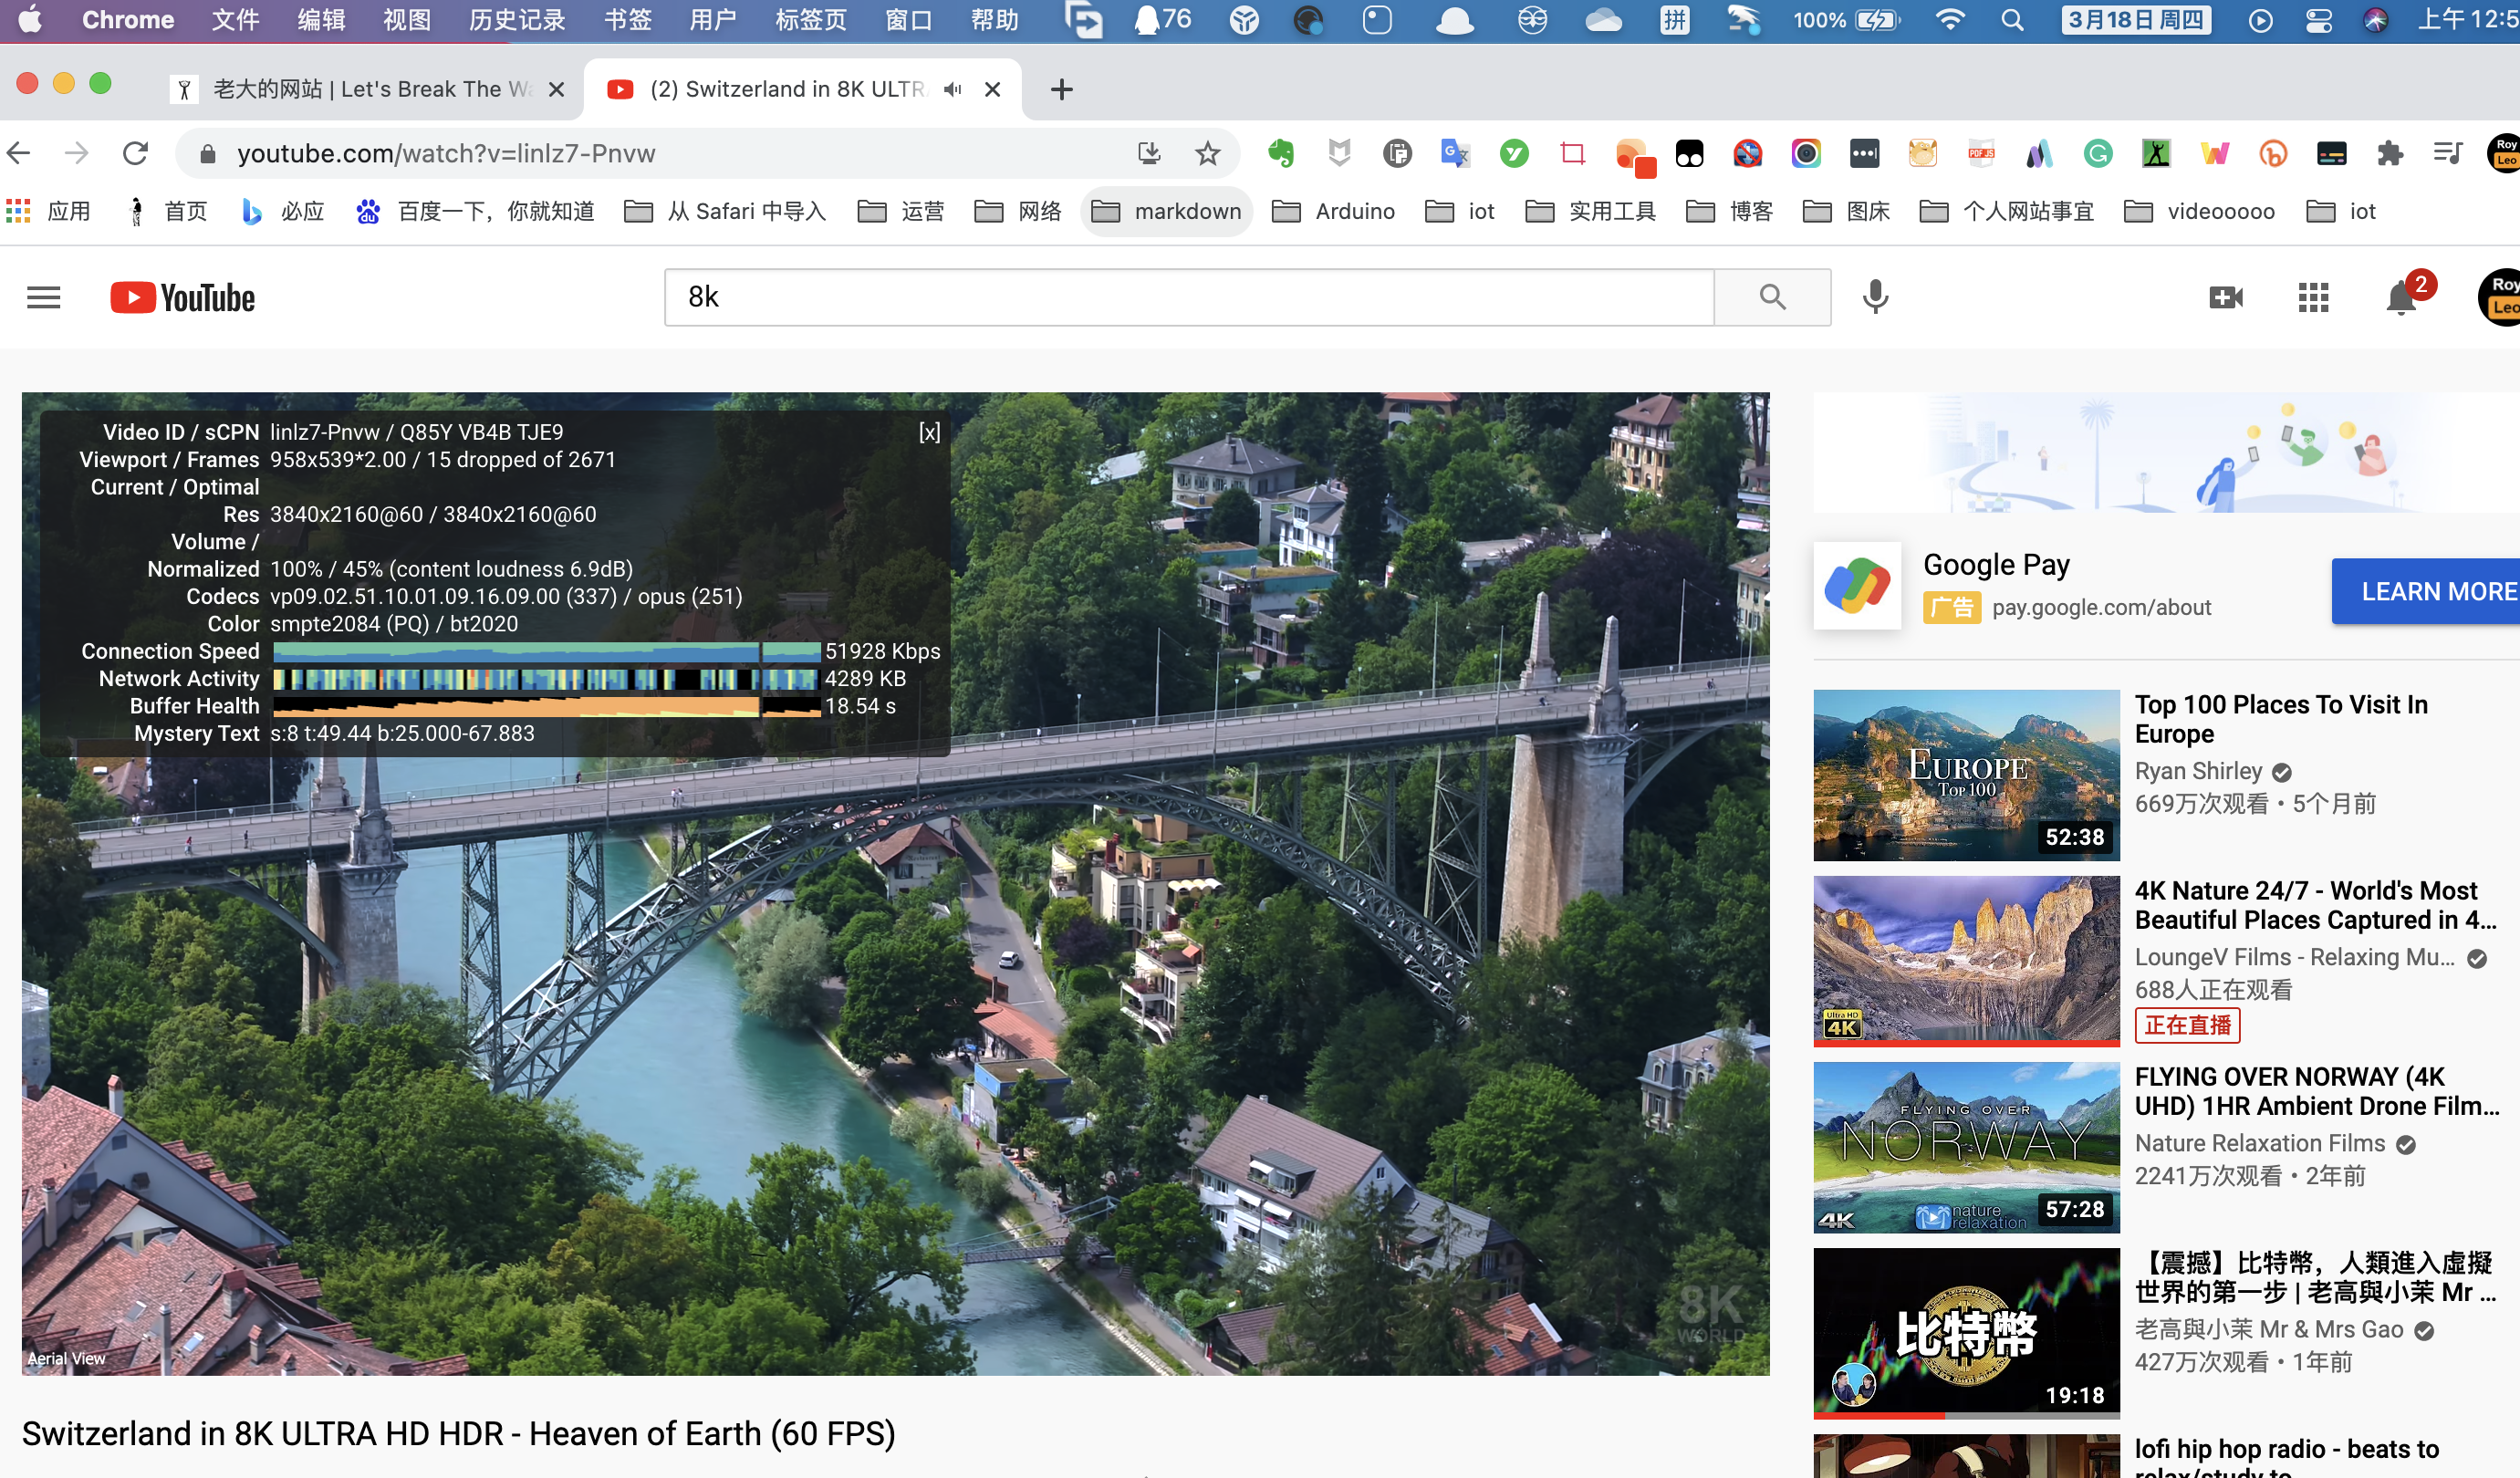
Task: Go back with the browser back arrow
Action: click(19, 153)
